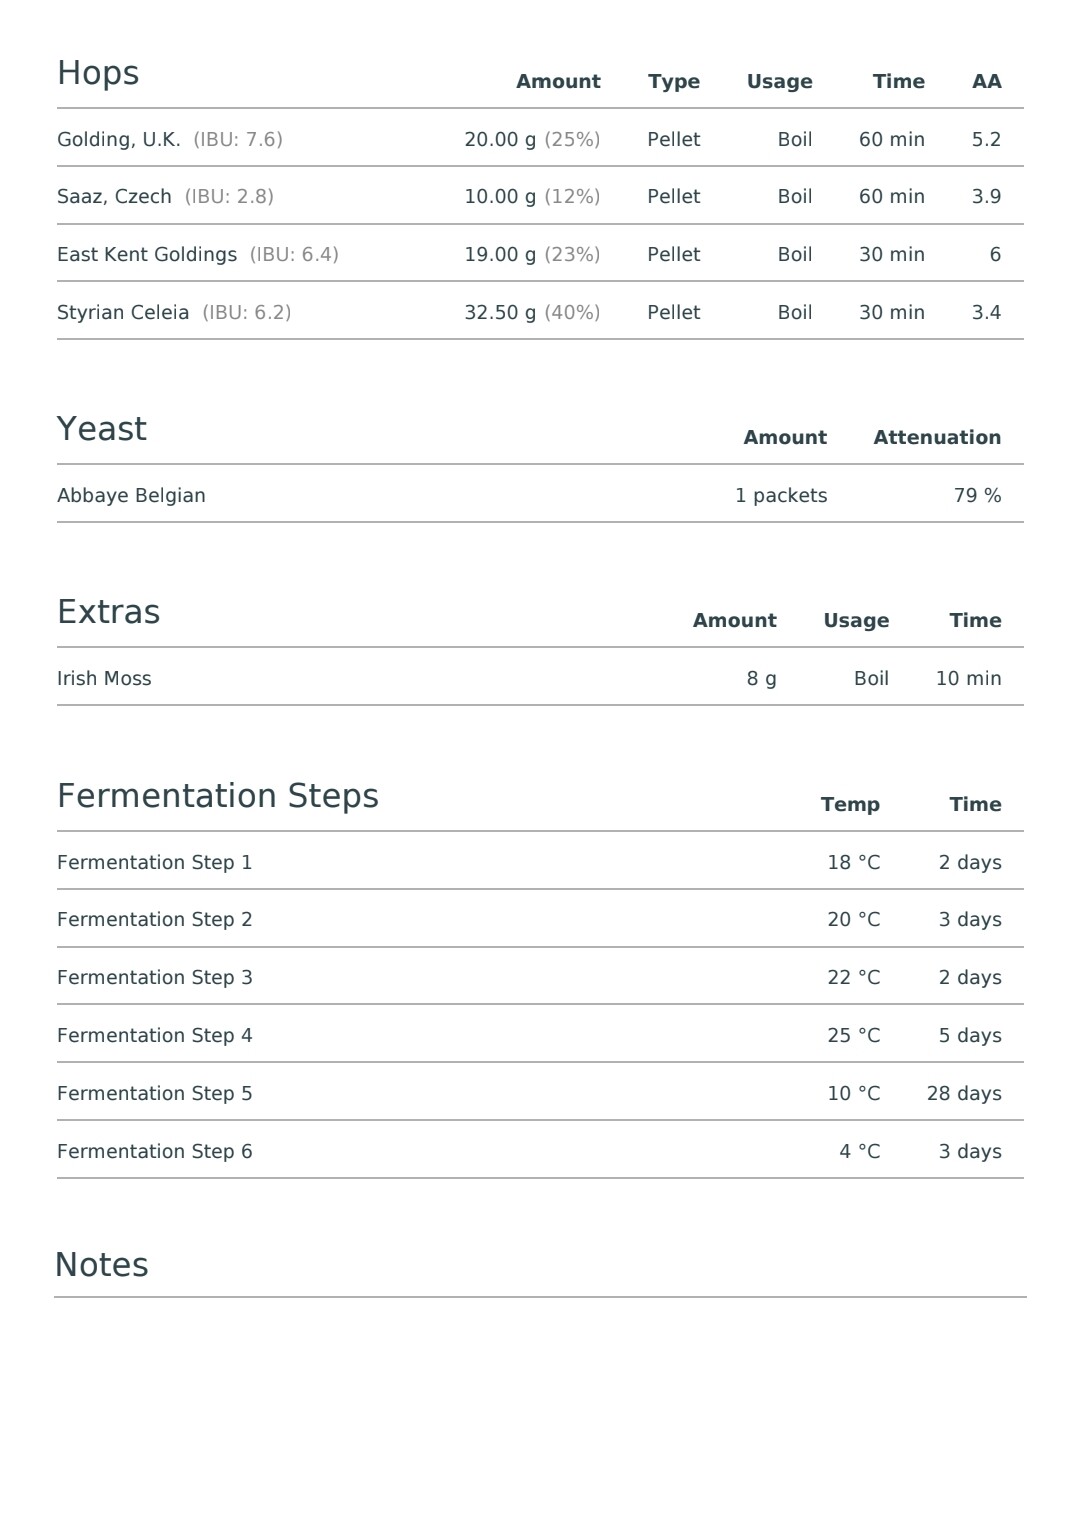1080x1527 pixels.
Task: Click the Extras section heading
Action: [x=108, y=612]
